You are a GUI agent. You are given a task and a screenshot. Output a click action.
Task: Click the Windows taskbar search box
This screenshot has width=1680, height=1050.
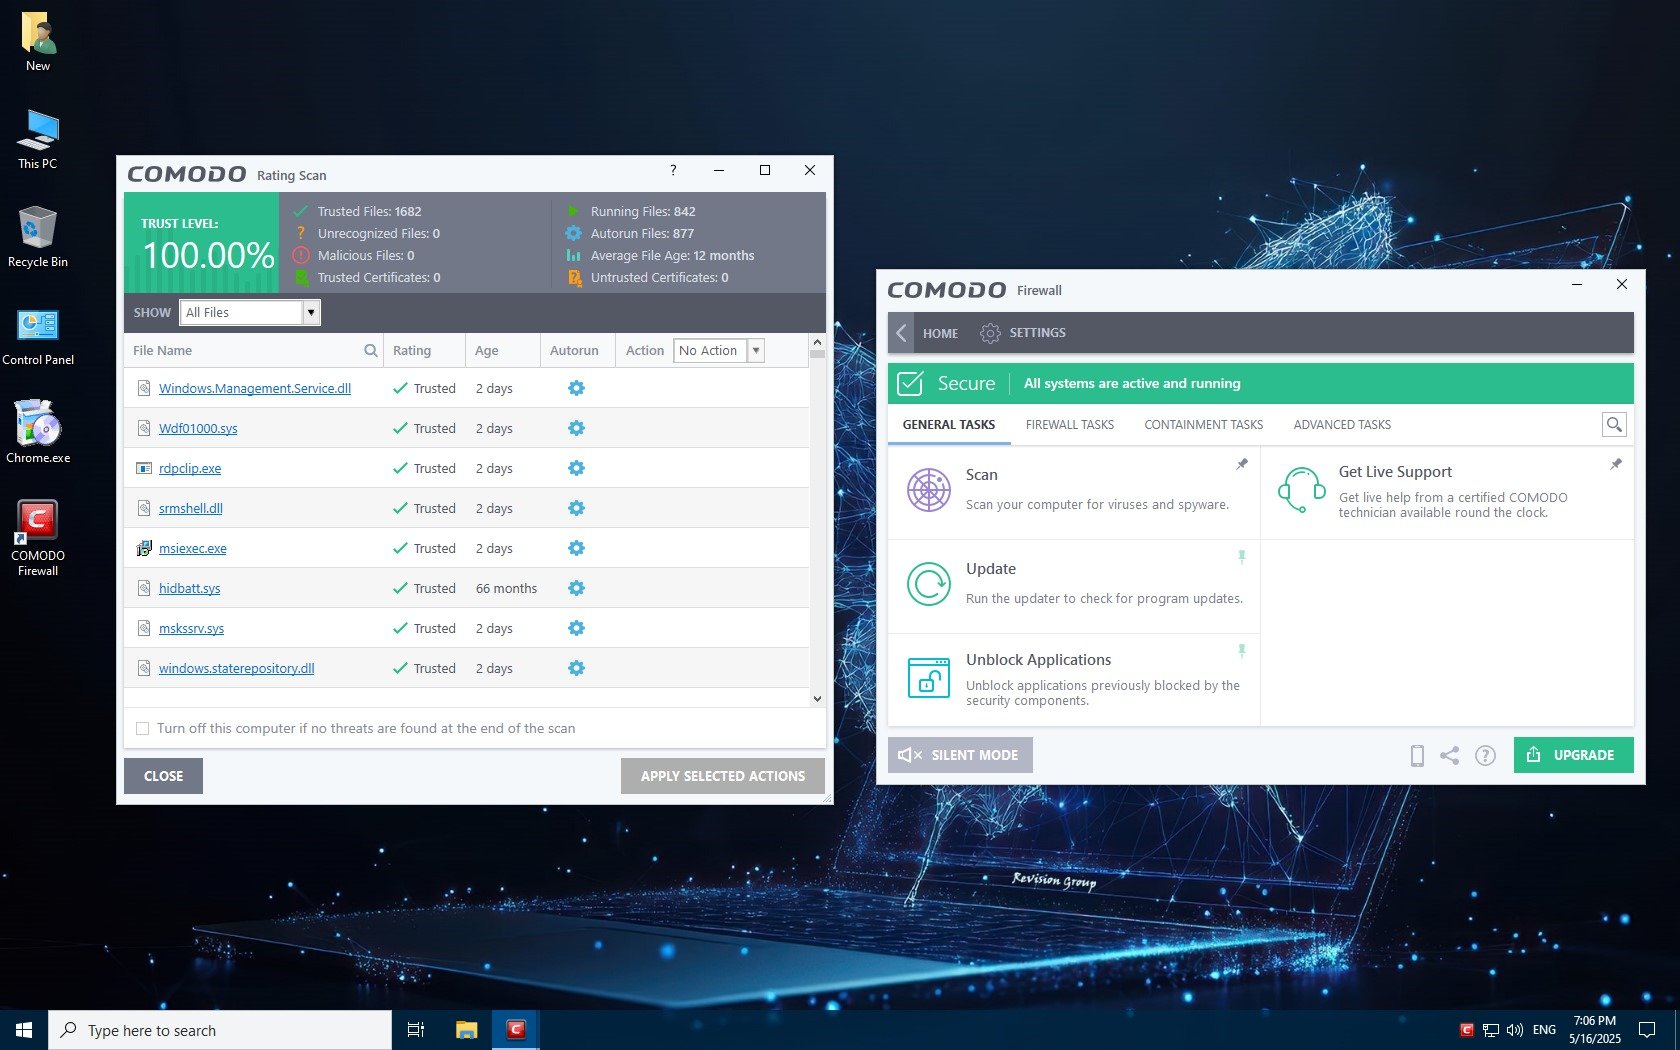(220, 1030)
